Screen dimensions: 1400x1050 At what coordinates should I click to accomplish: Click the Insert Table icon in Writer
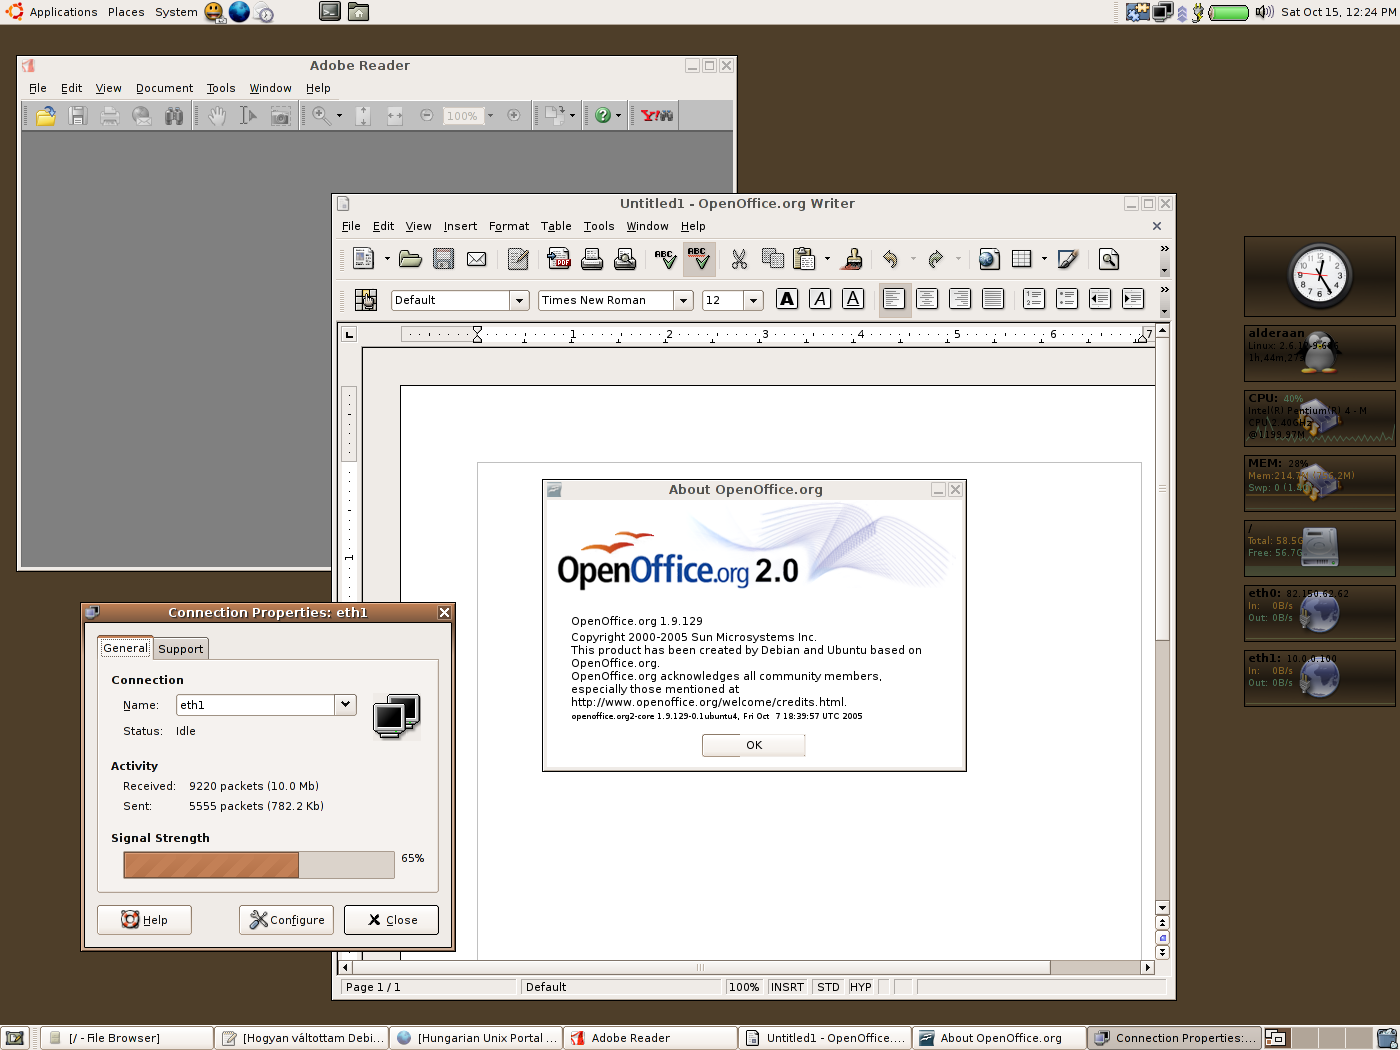tap(1022, 259)
